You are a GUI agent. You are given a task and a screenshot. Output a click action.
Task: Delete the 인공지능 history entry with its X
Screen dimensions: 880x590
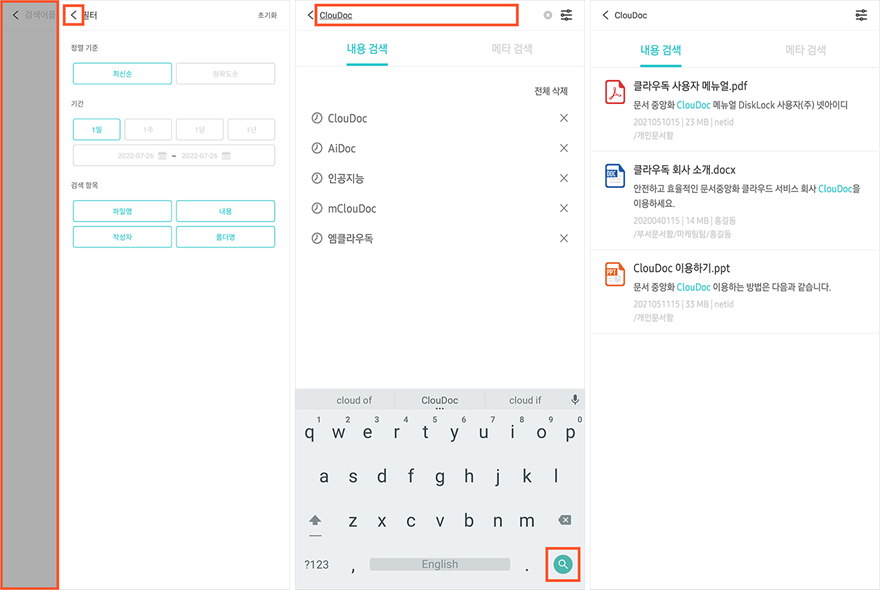coord(564,178)
